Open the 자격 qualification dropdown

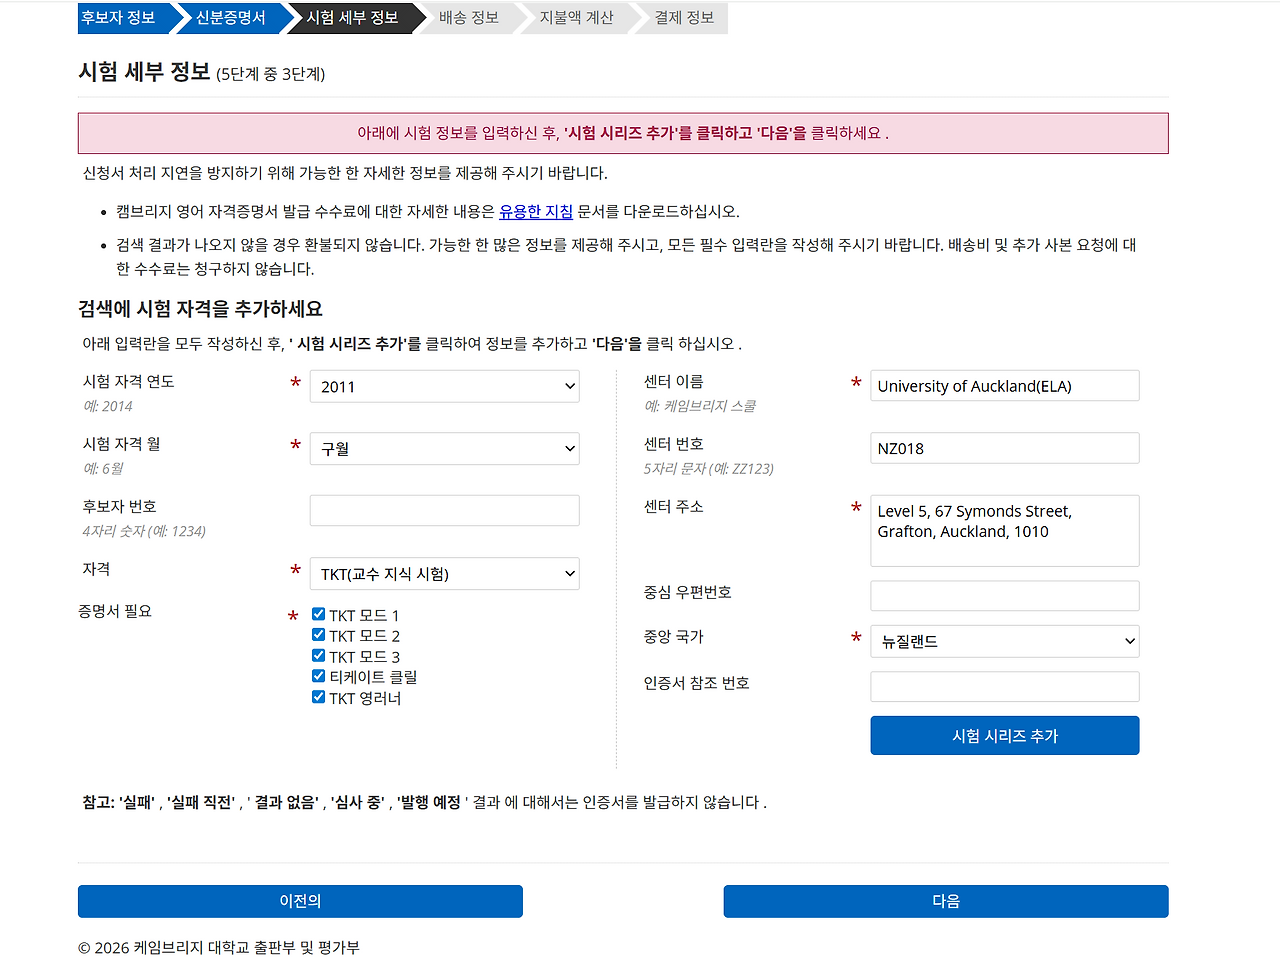tap(444, 573)
